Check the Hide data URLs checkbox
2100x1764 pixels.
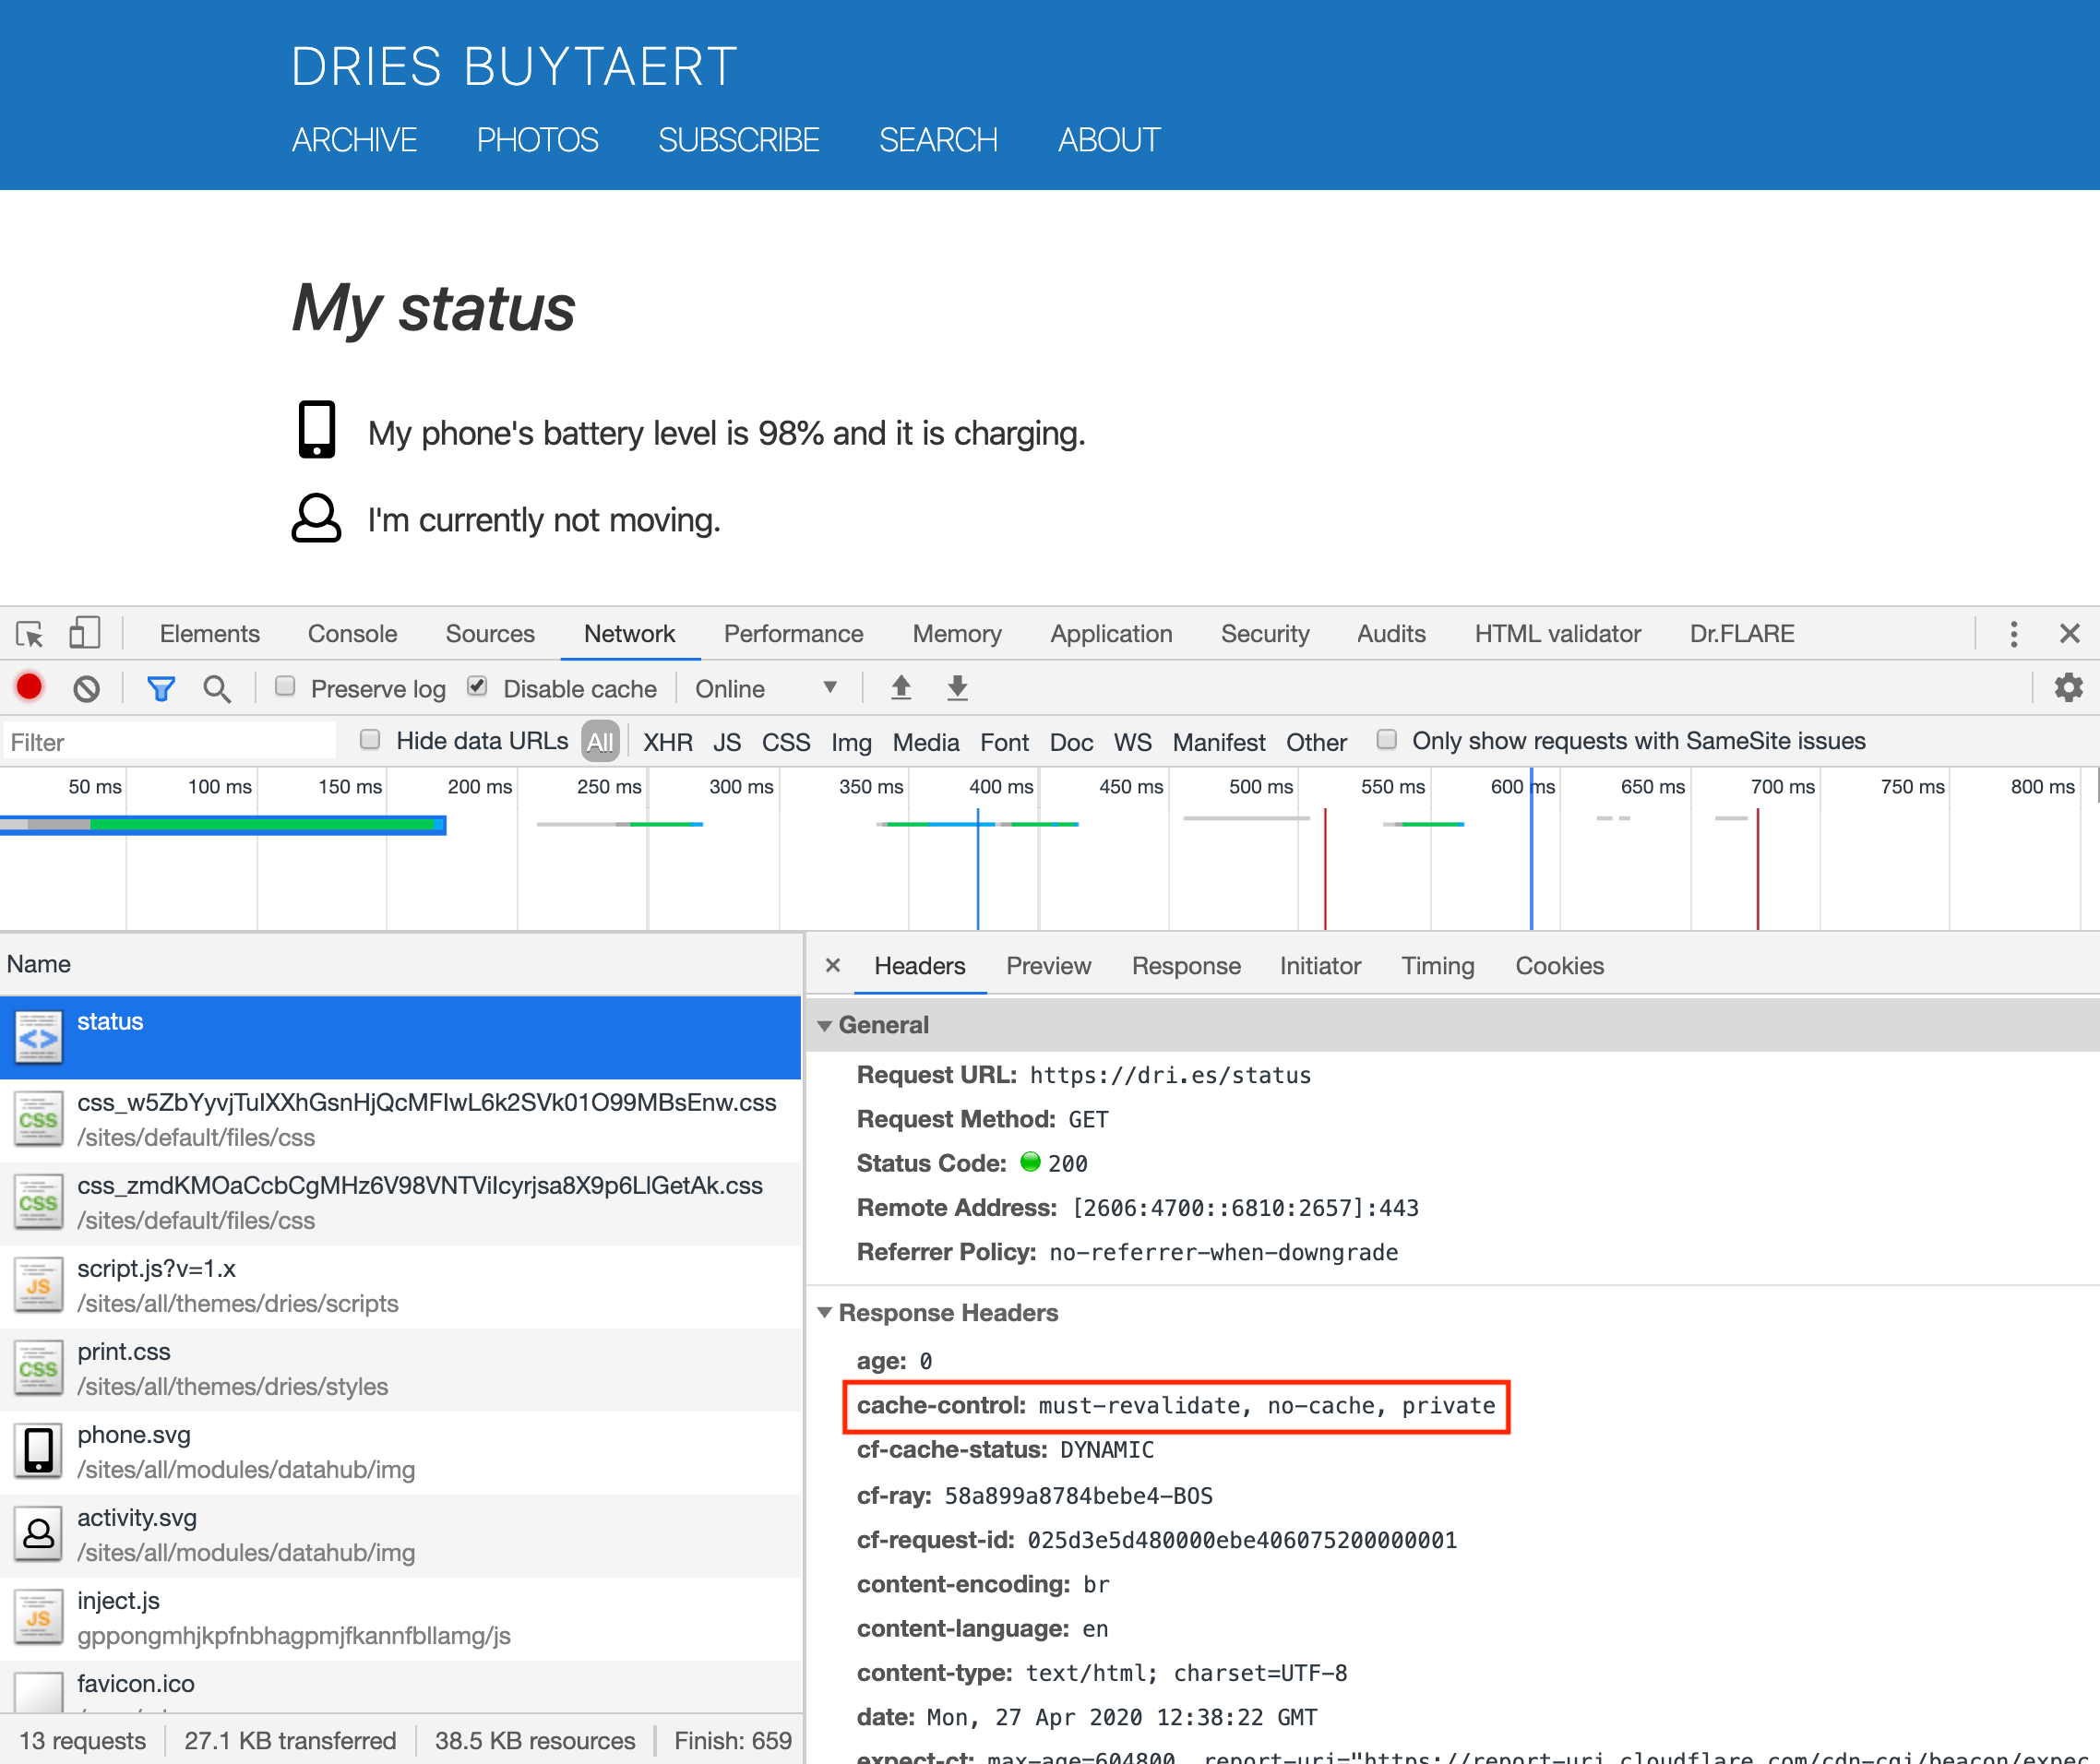point(370,740)
